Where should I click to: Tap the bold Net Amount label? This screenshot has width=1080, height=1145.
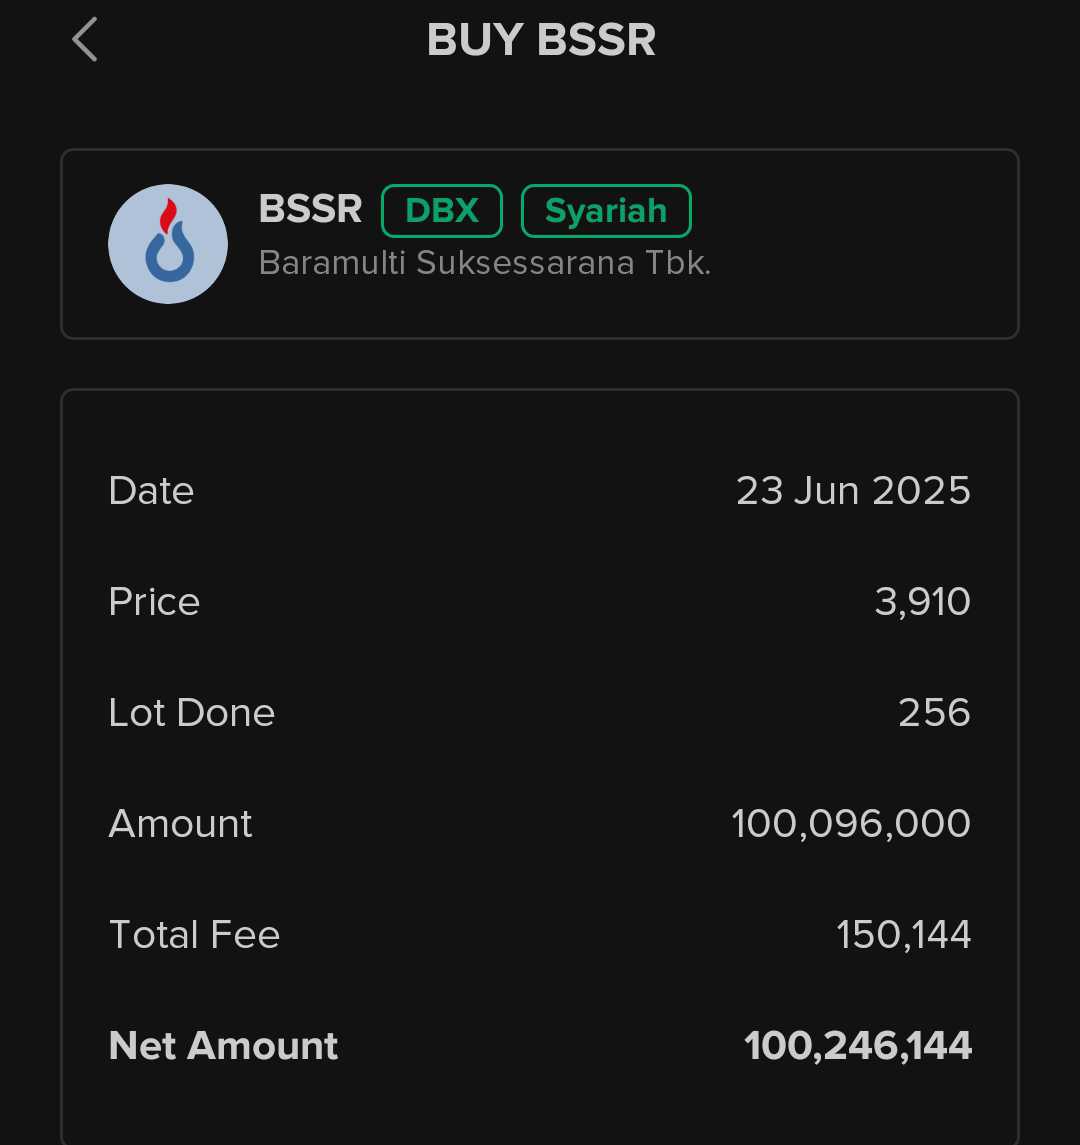223,1046
